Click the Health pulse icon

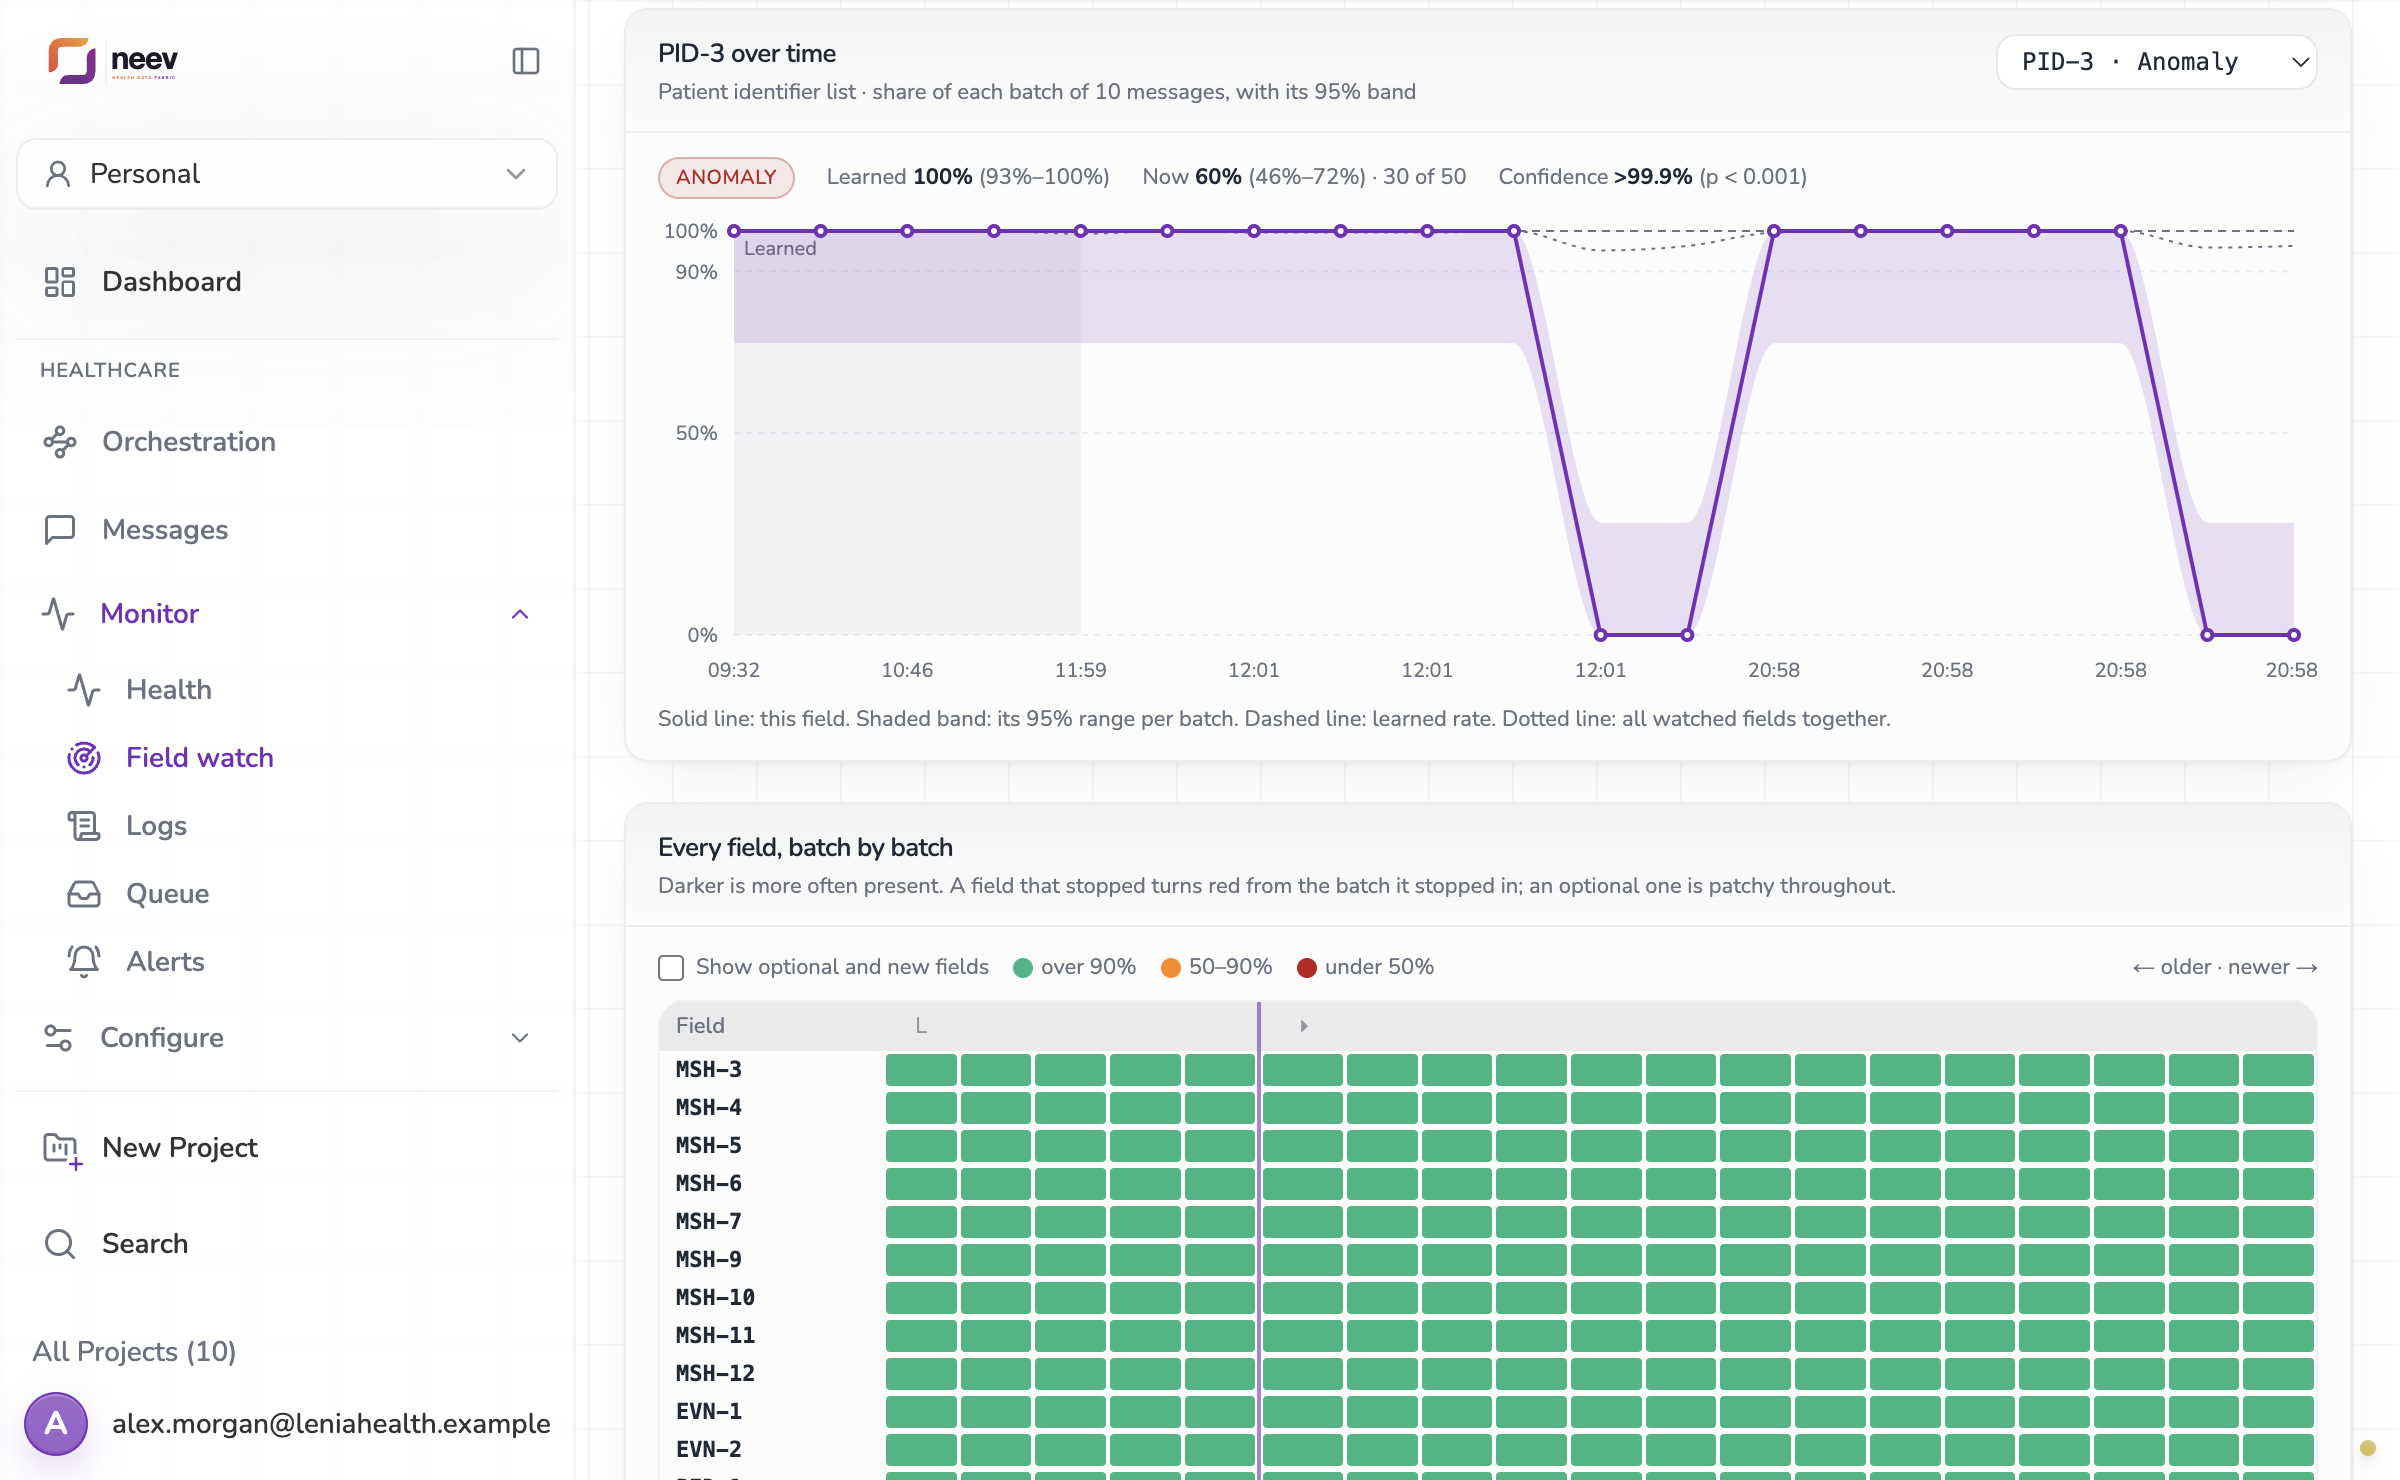(x=84, y=690)
